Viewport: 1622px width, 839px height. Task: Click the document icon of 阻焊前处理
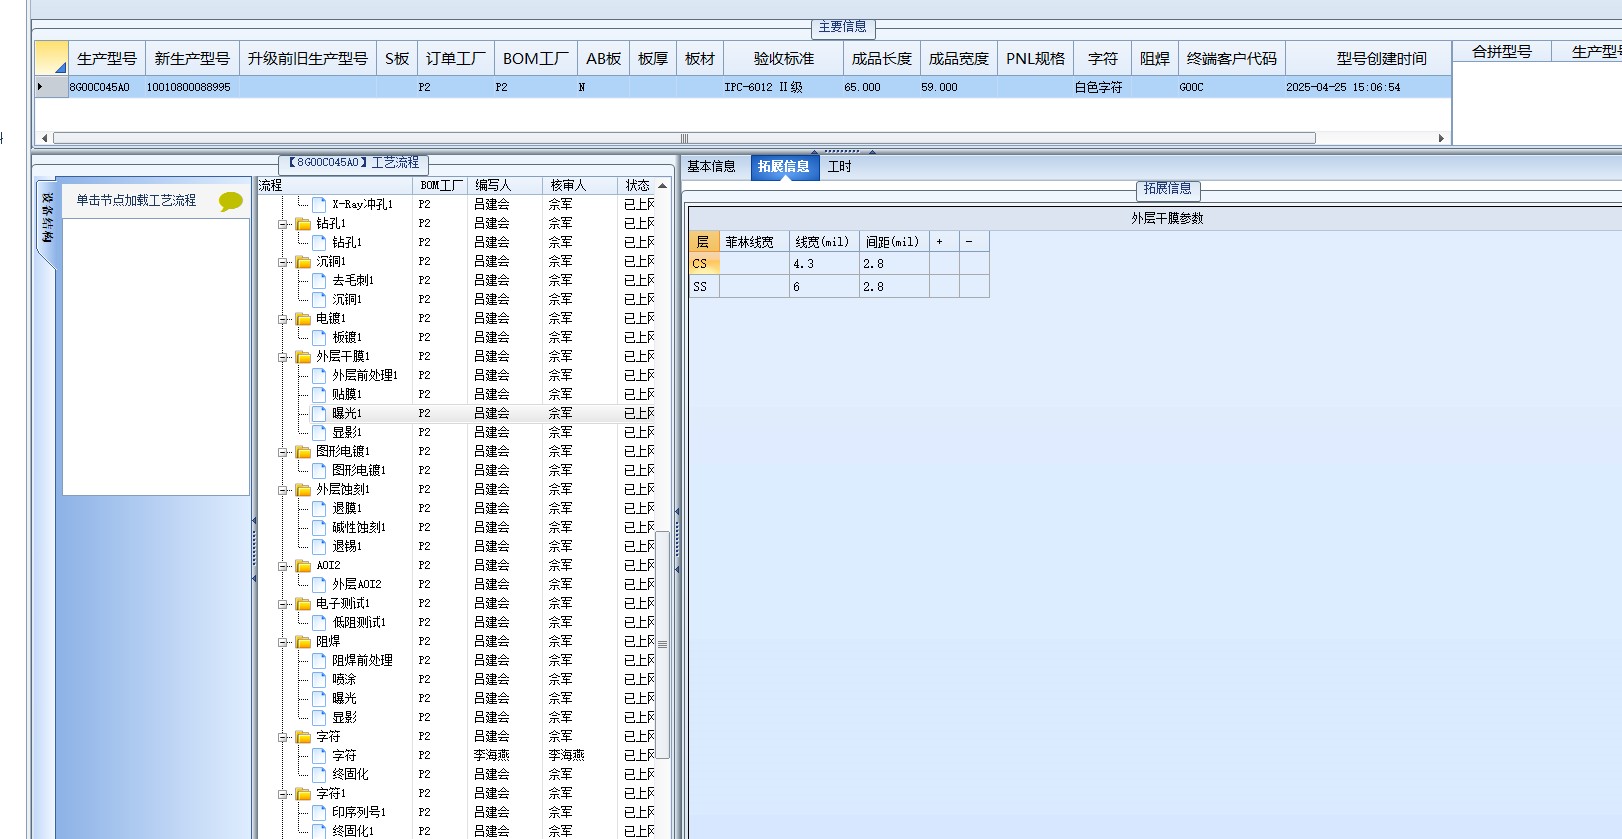tap(319, 661)
